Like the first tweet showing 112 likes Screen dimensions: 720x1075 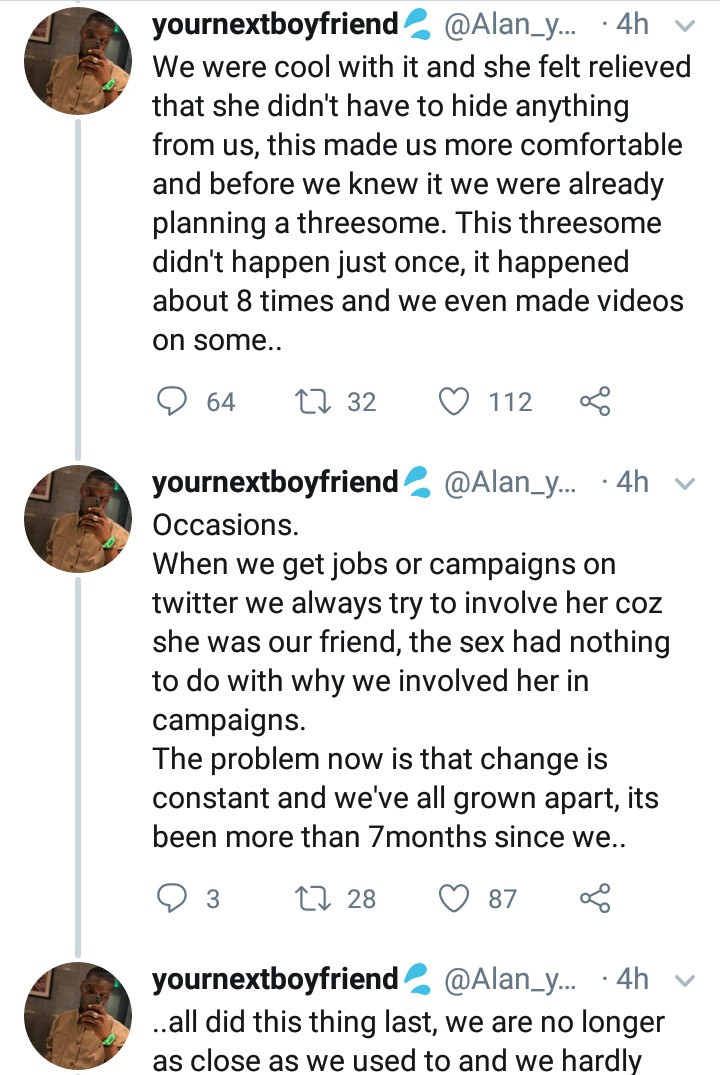456,401
